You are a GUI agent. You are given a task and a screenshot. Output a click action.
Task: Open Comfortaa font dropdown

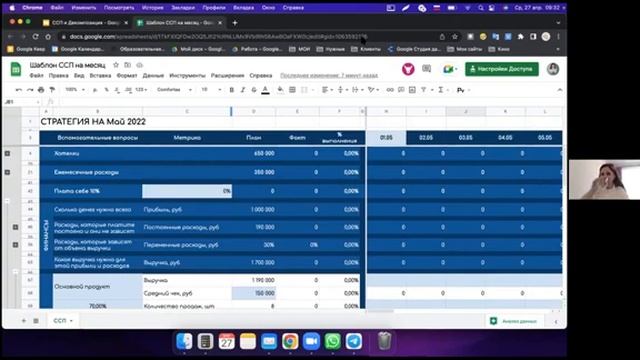pyautogui.click(x=174, y=90)
